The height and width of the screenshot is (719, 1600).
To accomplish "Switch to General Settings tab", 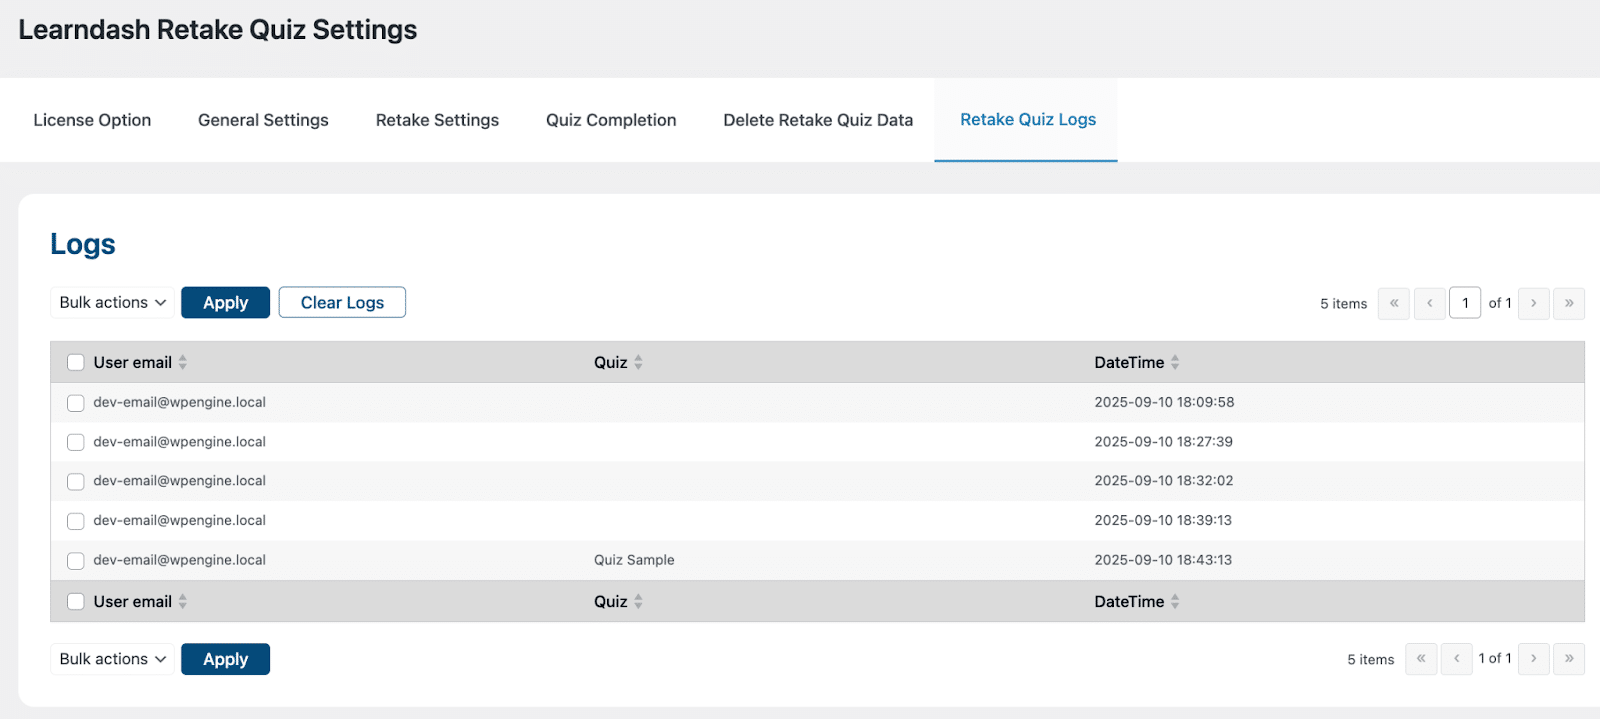I will 263,120.
